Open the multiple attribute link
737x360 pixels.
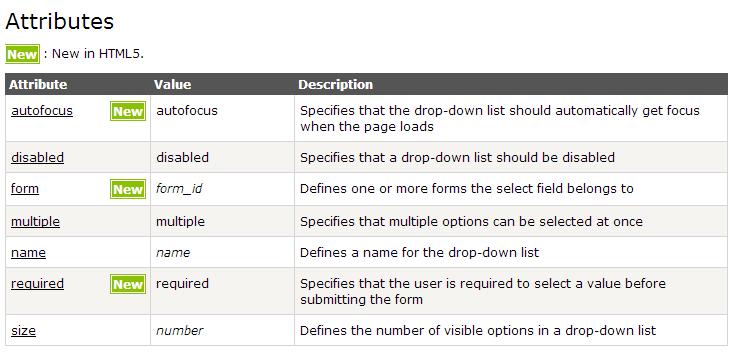click(36, 221)
